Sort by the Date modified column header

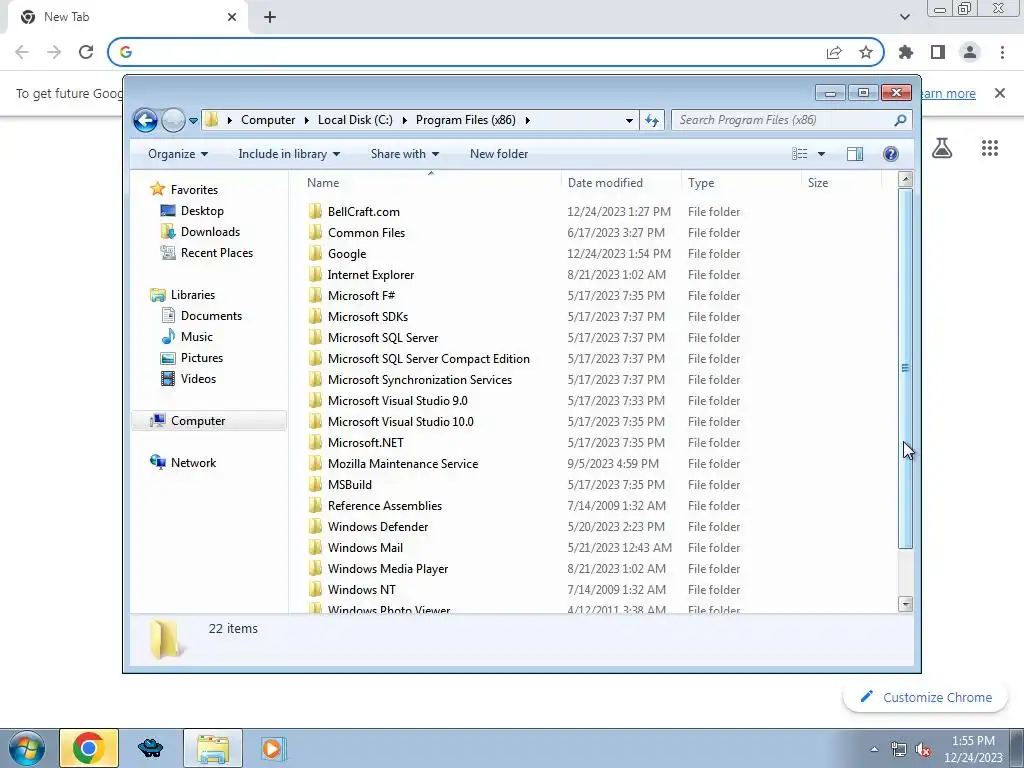[x=605, y=183]
